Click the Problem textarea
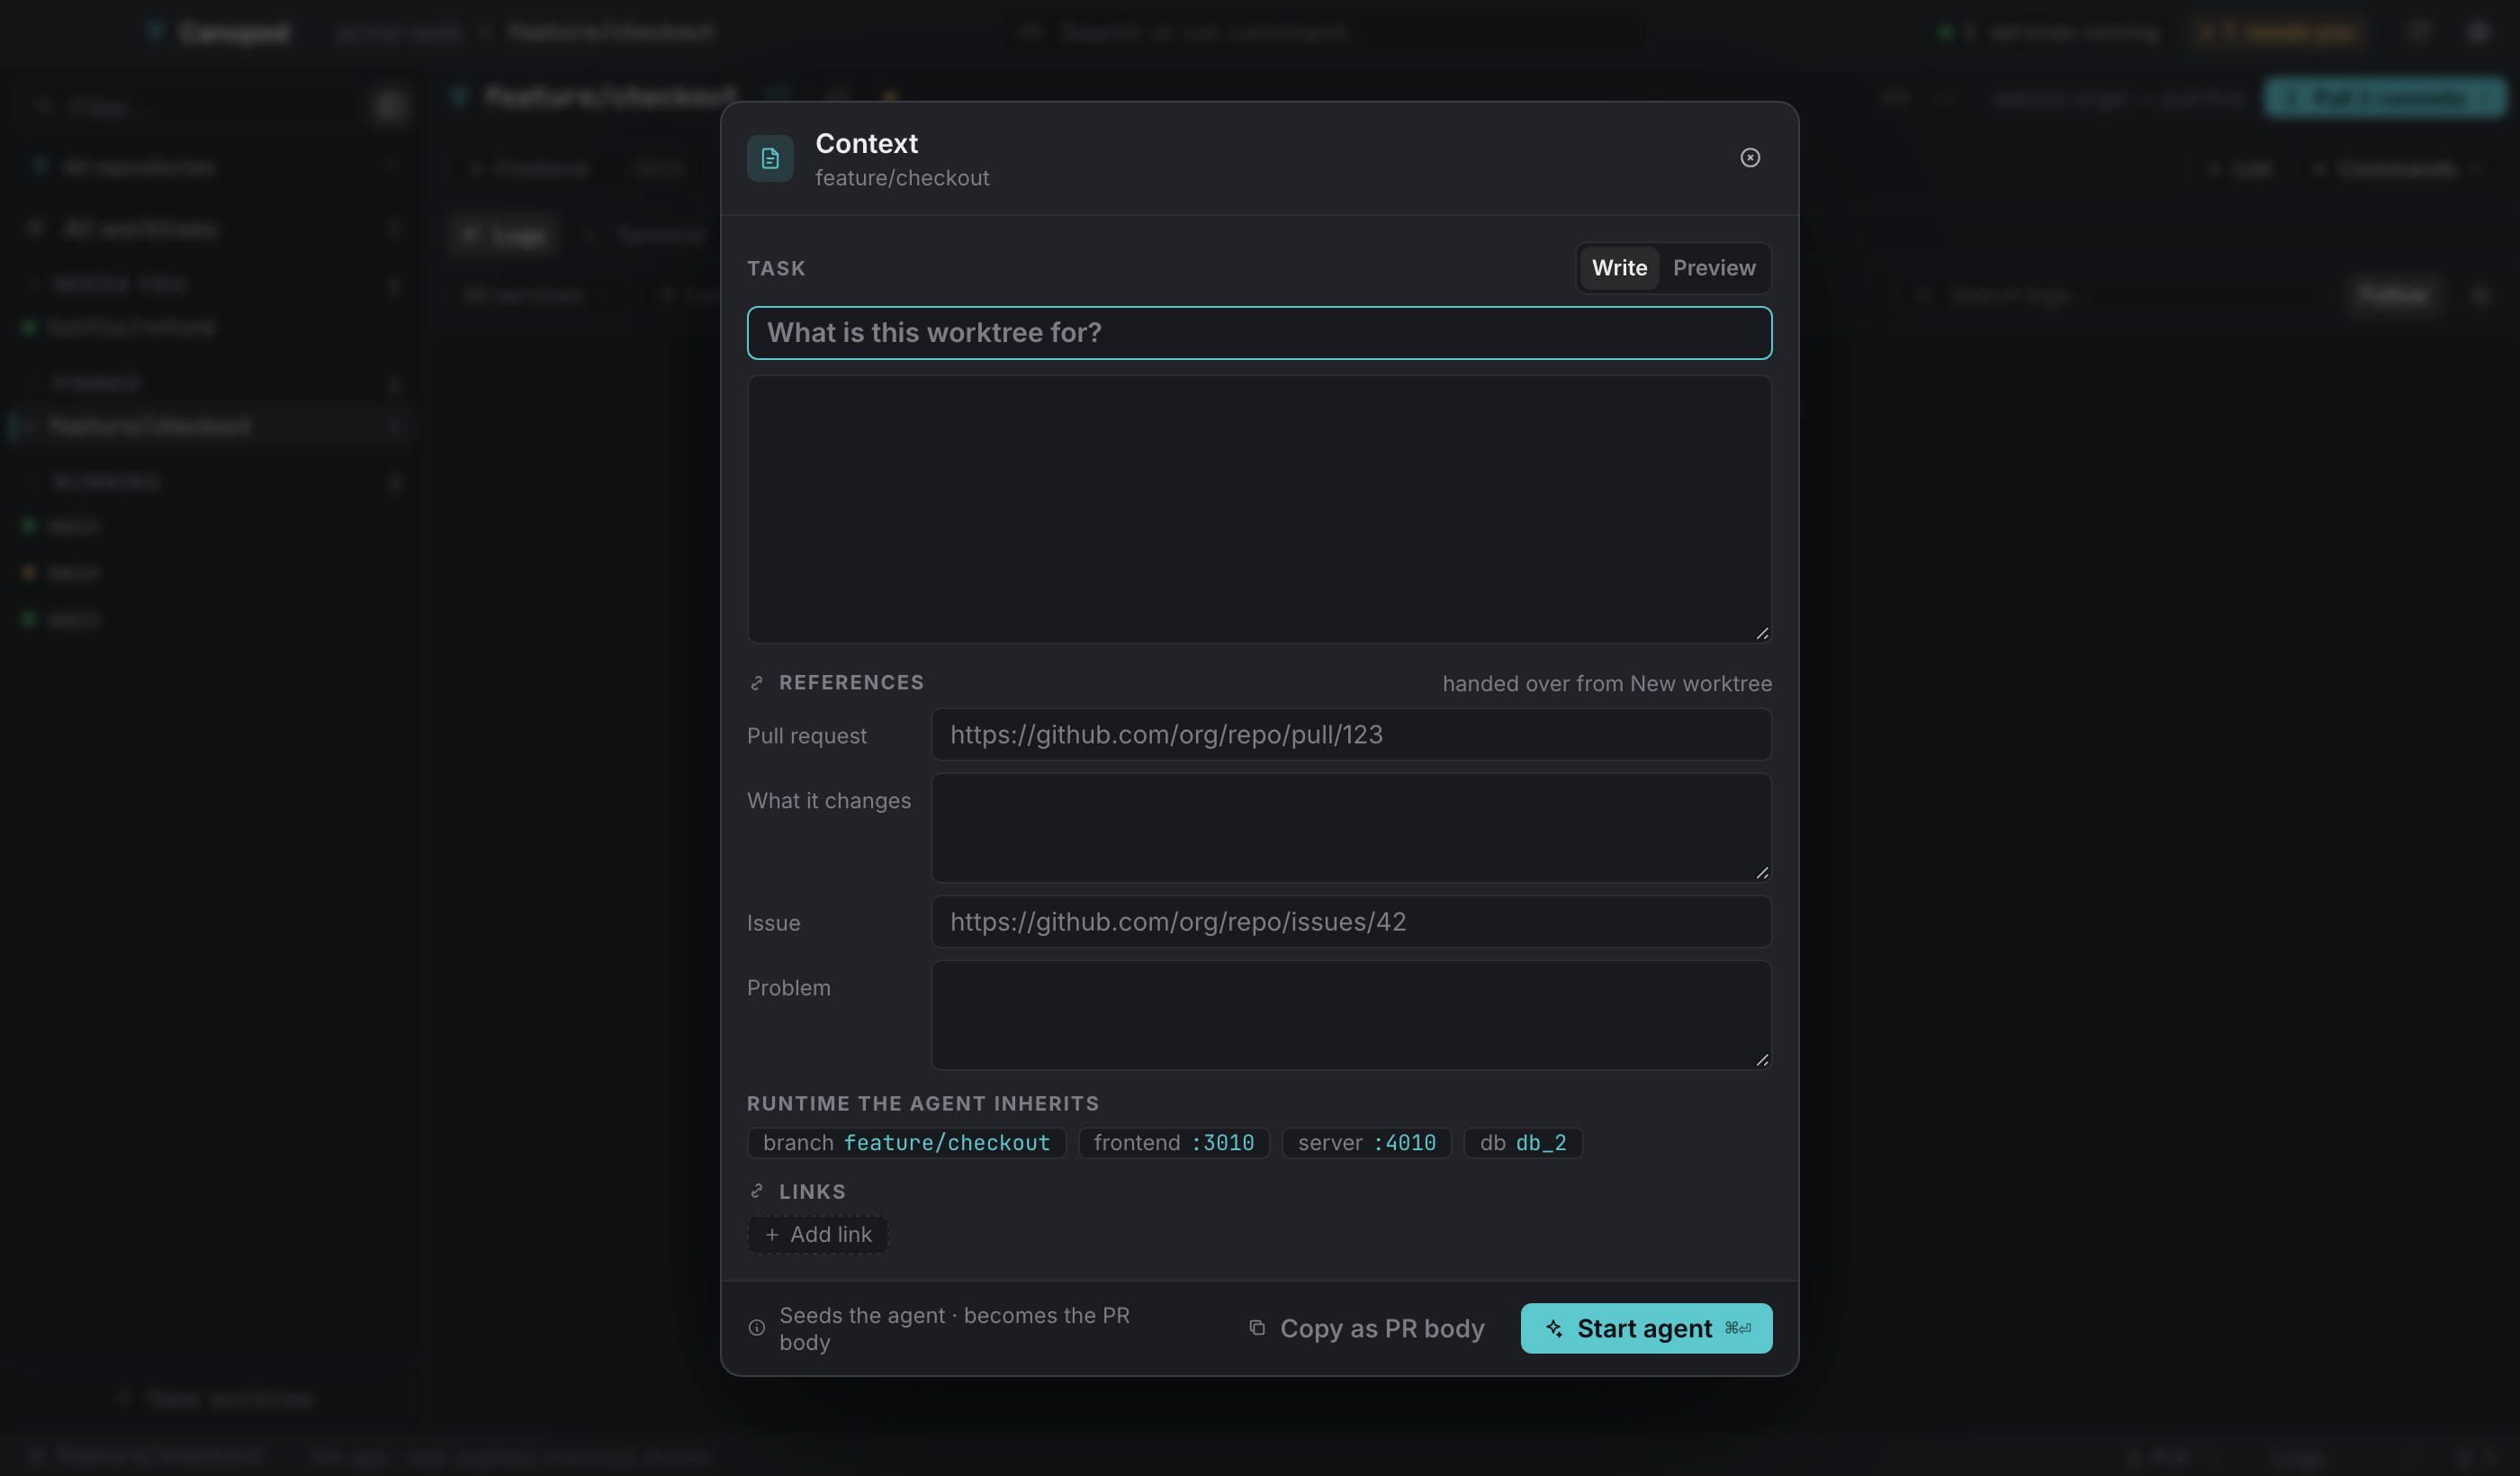Image resolution: width=2520 pixels, height=1476 pixels. (1351, 1015)
